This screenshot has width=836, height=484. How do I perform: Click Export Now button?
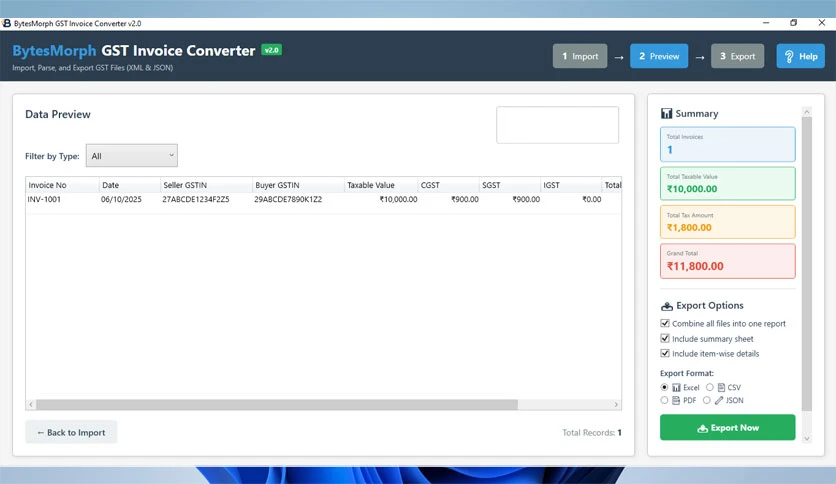(727, 427)
